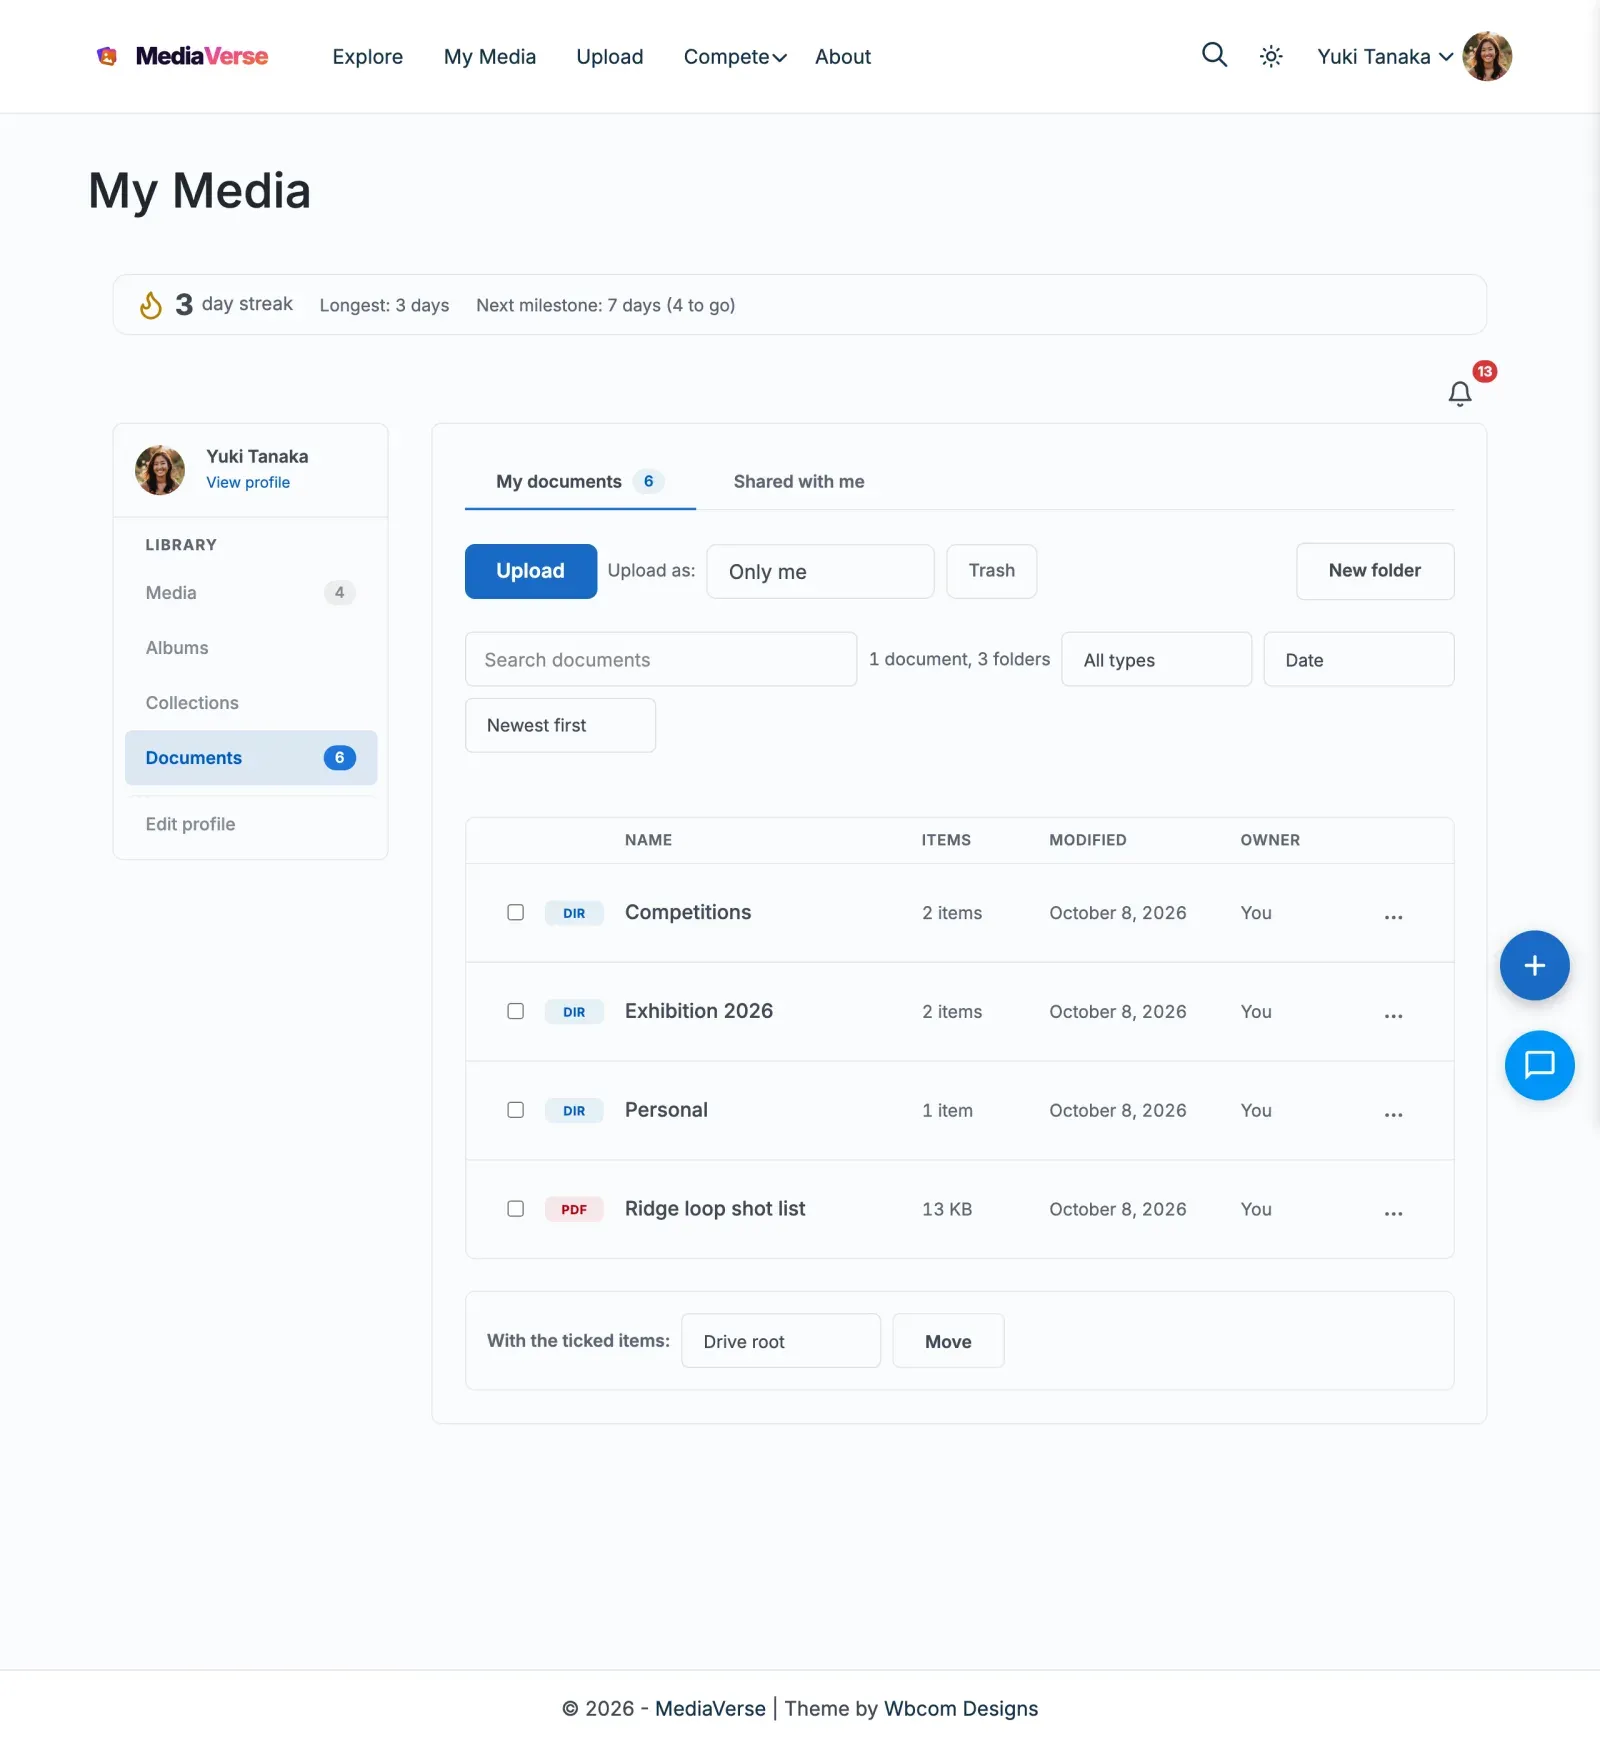Focus the 'Search documents' field

[x=661, y=660]
